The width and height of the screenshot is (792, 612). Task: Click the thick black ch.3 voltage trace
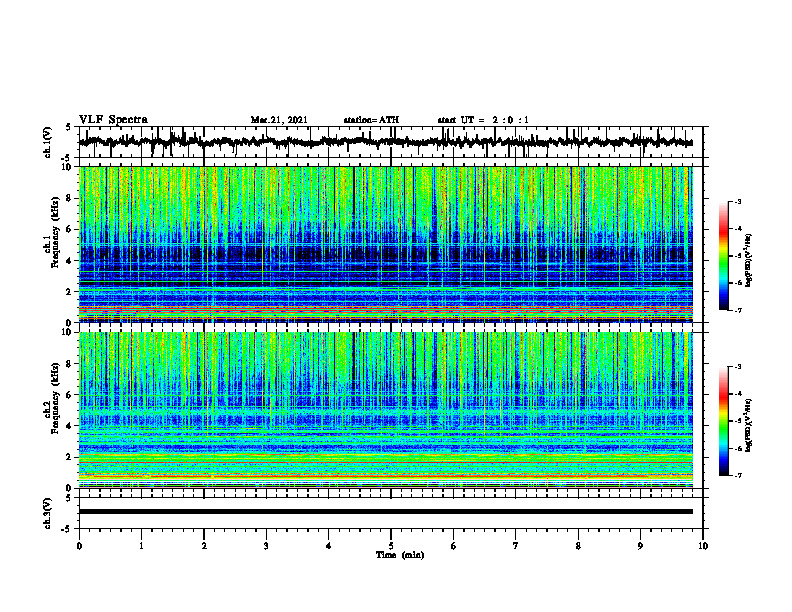coord(385,512)
